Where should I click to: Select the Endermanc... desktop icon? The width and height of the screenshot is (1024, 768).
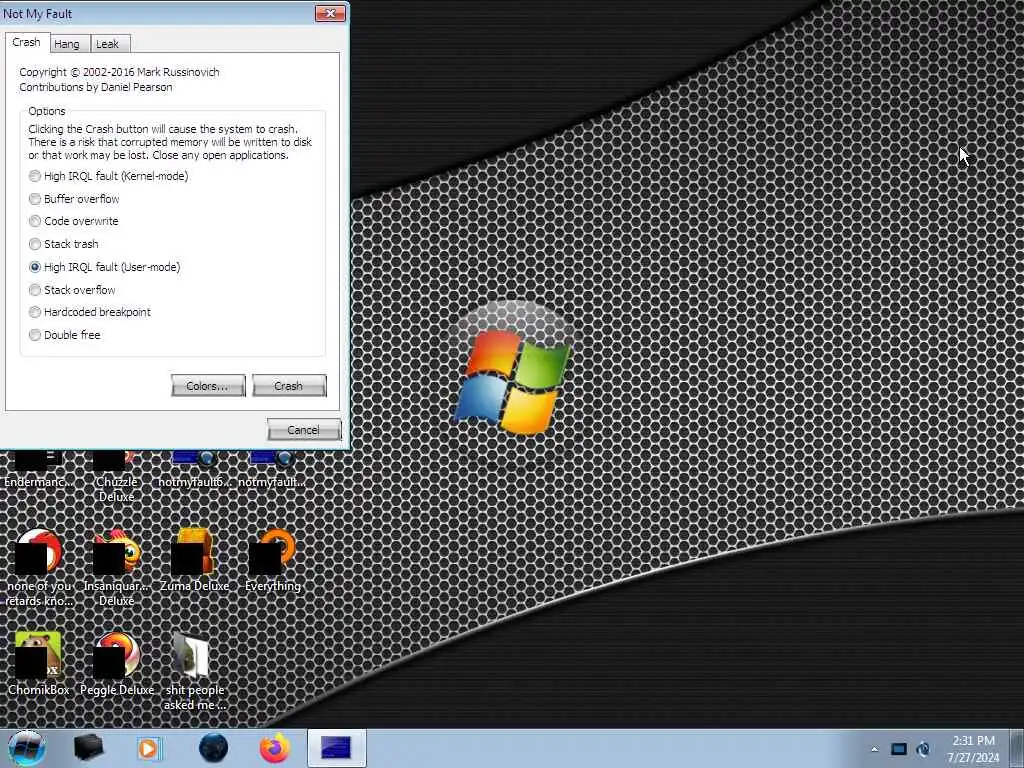[39, 470]
